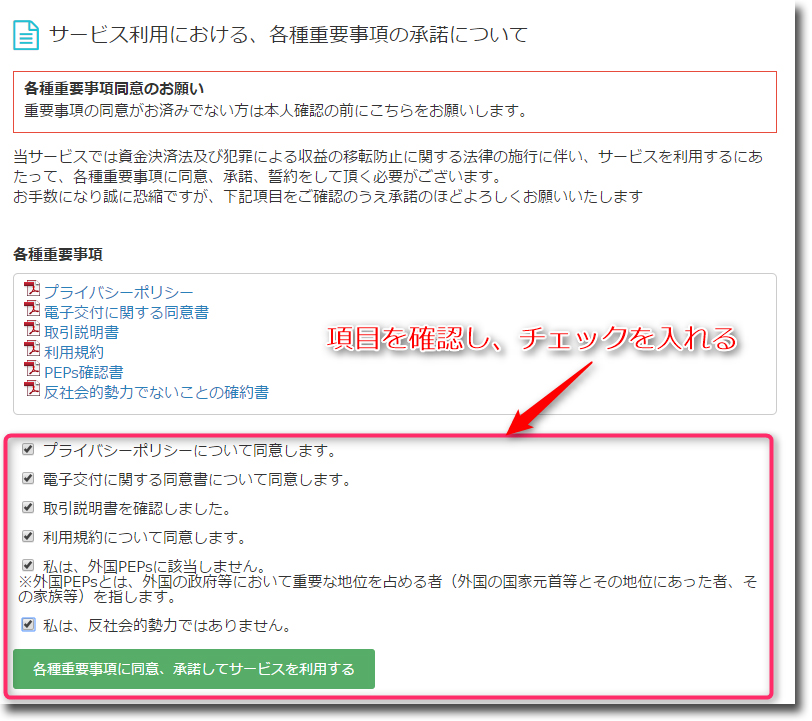Click the page title サービス利用における、各種重要事項の承諾について
Viewport: 812px width, 721px height.
[x=288, y=35]
